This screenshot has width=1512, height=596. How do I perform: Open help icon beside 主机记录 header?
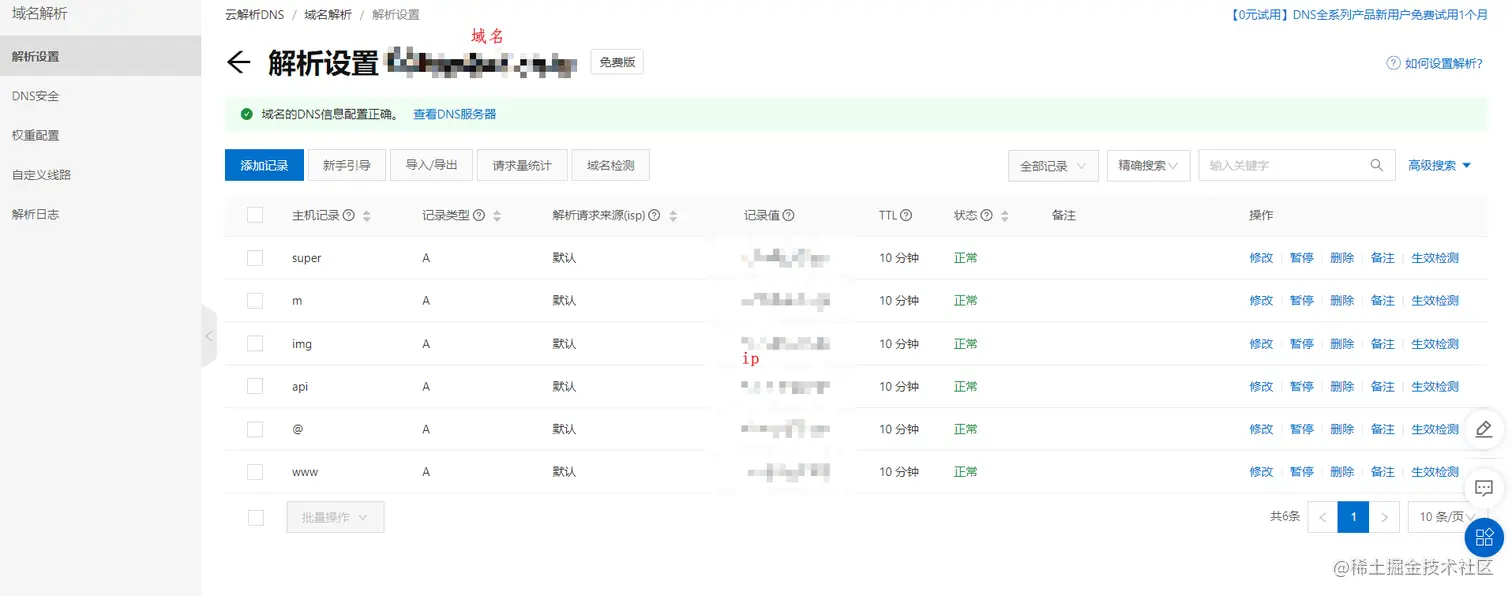tap(349, 216)
